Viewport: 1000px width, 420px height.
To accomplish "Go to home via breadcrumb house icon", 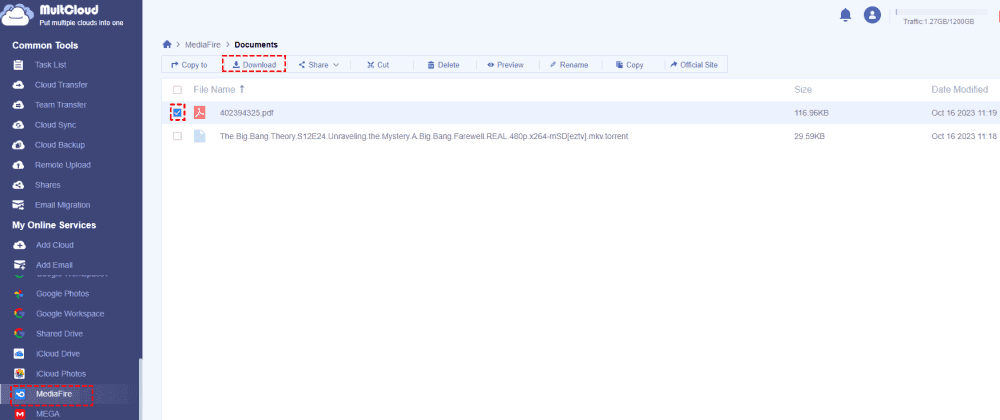I will [x=167, y=45].
